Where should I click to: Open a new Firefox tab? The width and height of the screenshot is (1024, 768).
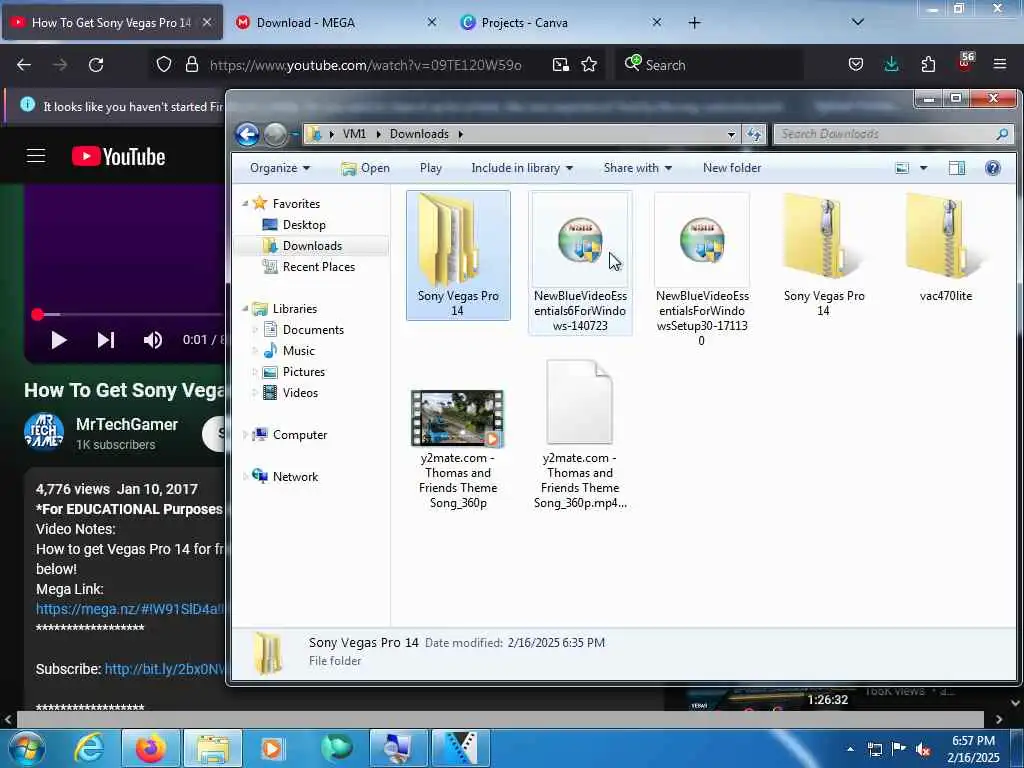click(694, 23)
